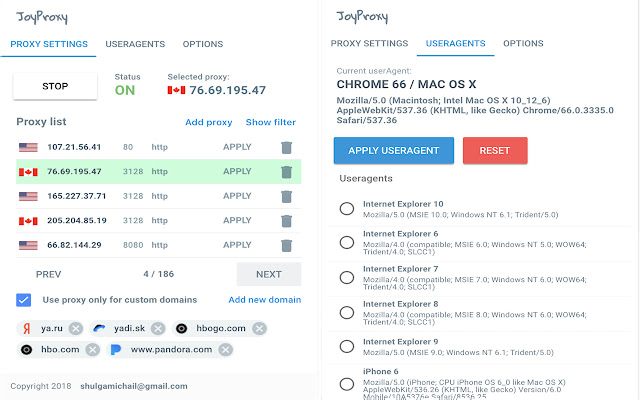Screen dimensions: 640x400
Task: Toggle Use proxy only for custom domains checkbox
Action: tap(24, 300)
